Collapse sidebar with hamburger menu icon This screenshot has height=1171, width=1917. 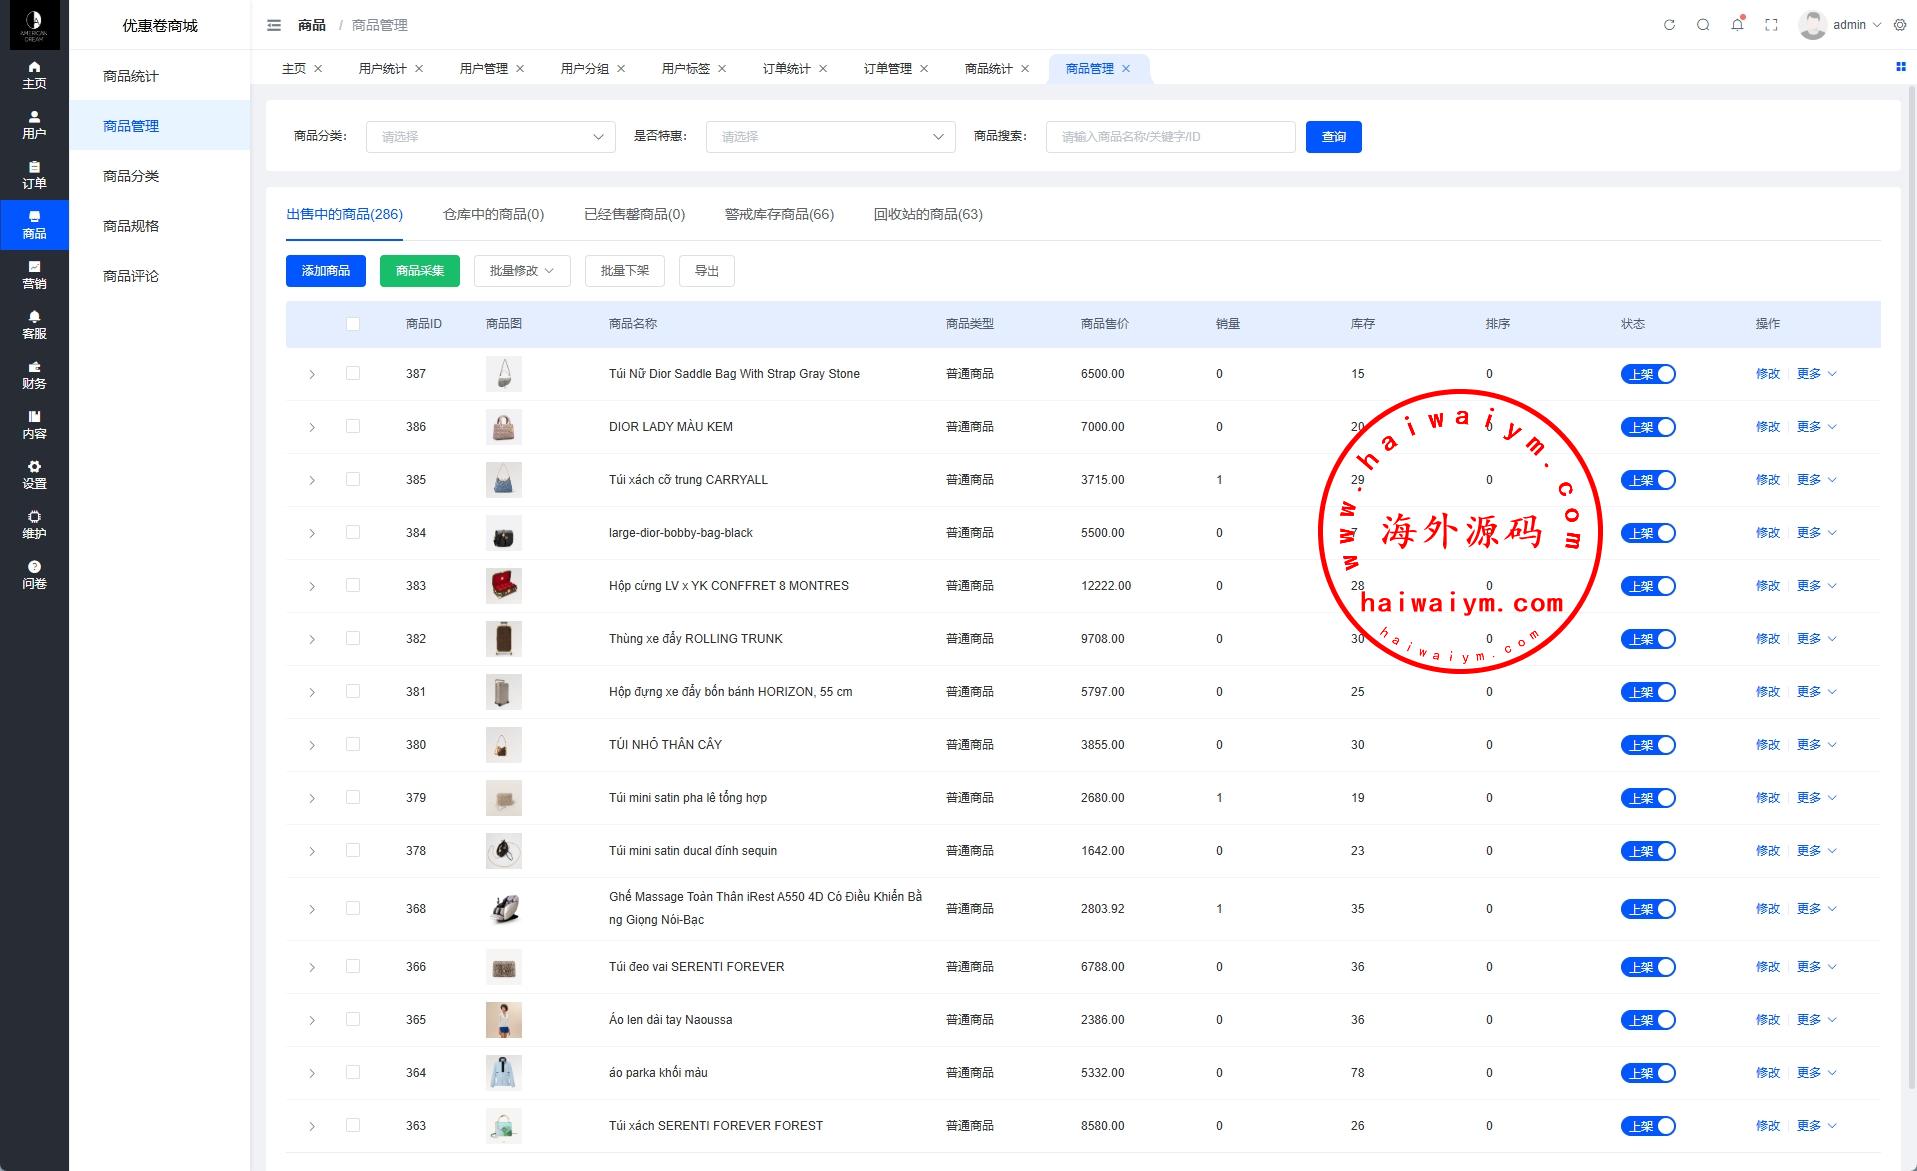click(x=274, y=25)
